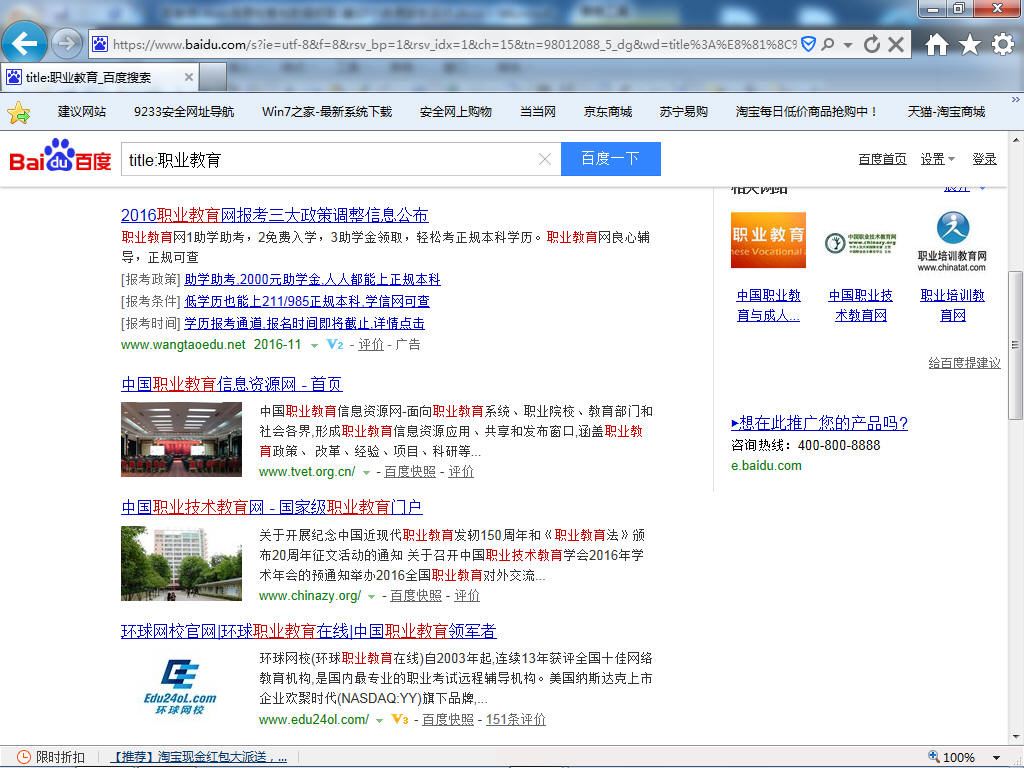The width and height of the screenshot is (1024, 768).
Task: Open Favorites with the star icon
Action: click(x=970, y=44)
